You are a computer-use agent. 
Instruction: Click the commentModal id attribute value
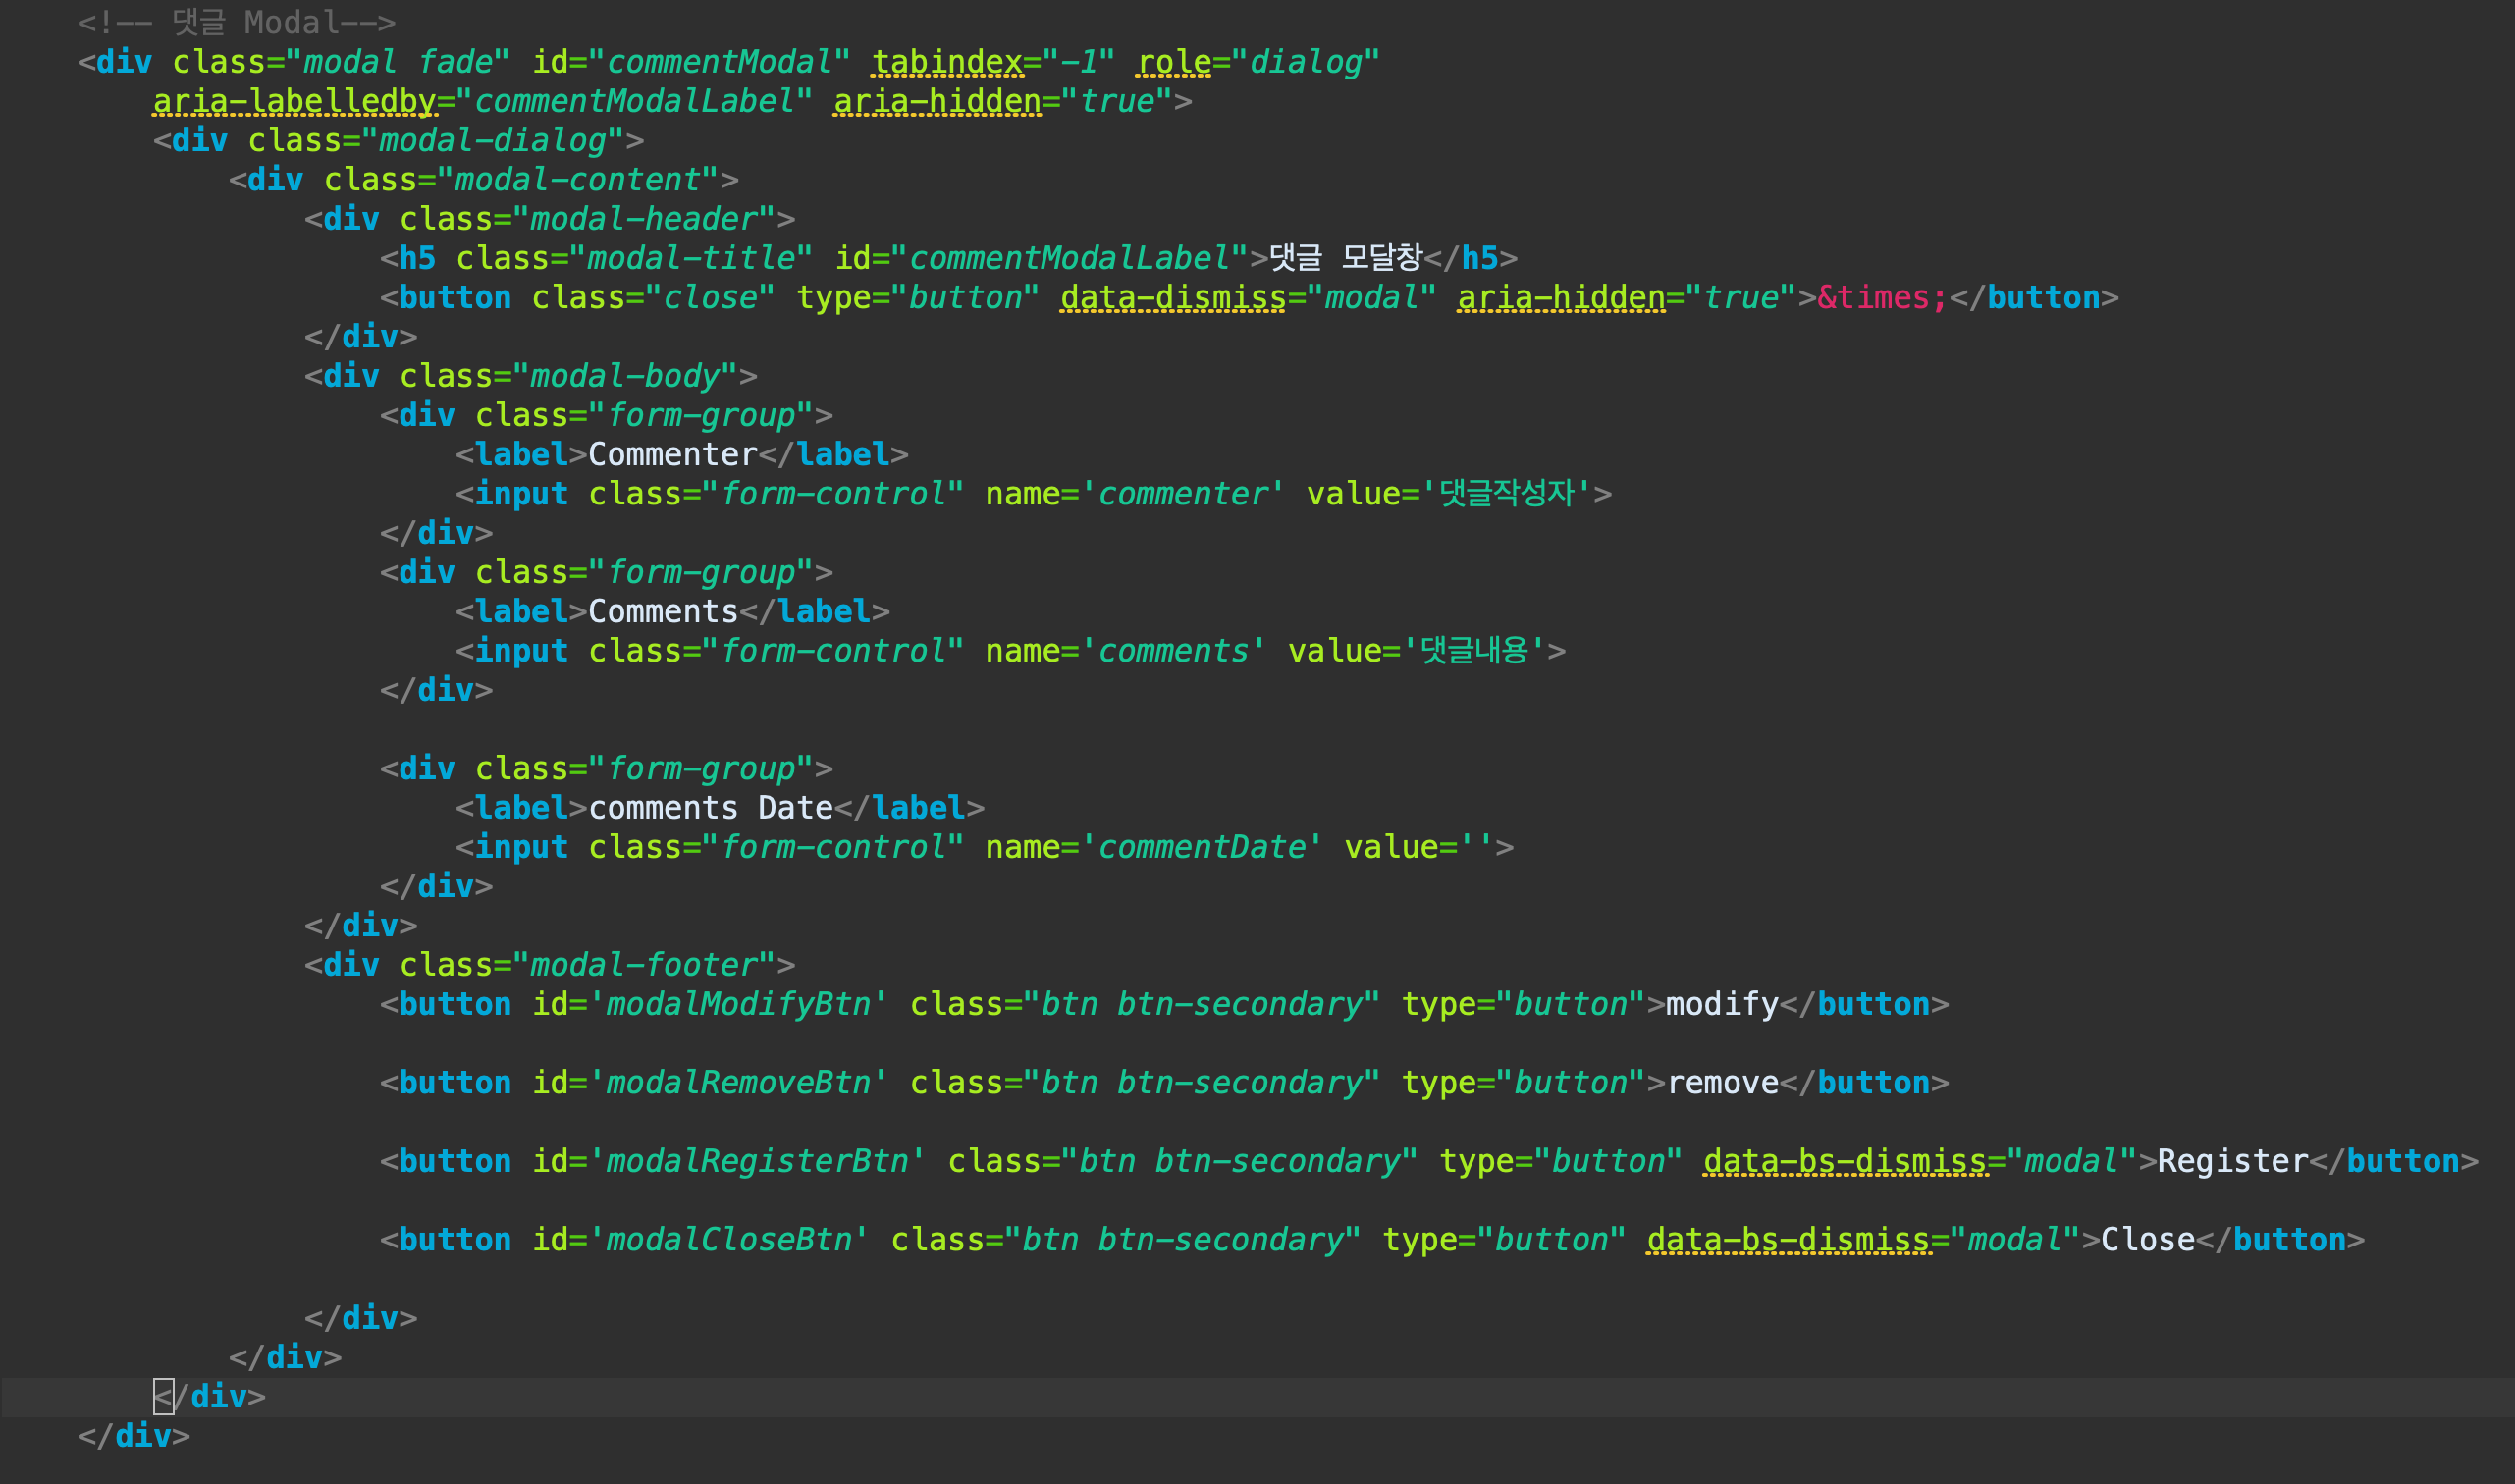(x=719, y=62)
